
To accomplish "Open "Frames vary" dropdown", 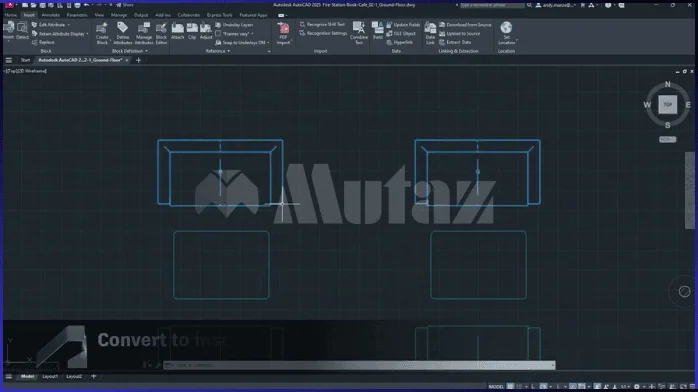I will click(x=252, y=34).
